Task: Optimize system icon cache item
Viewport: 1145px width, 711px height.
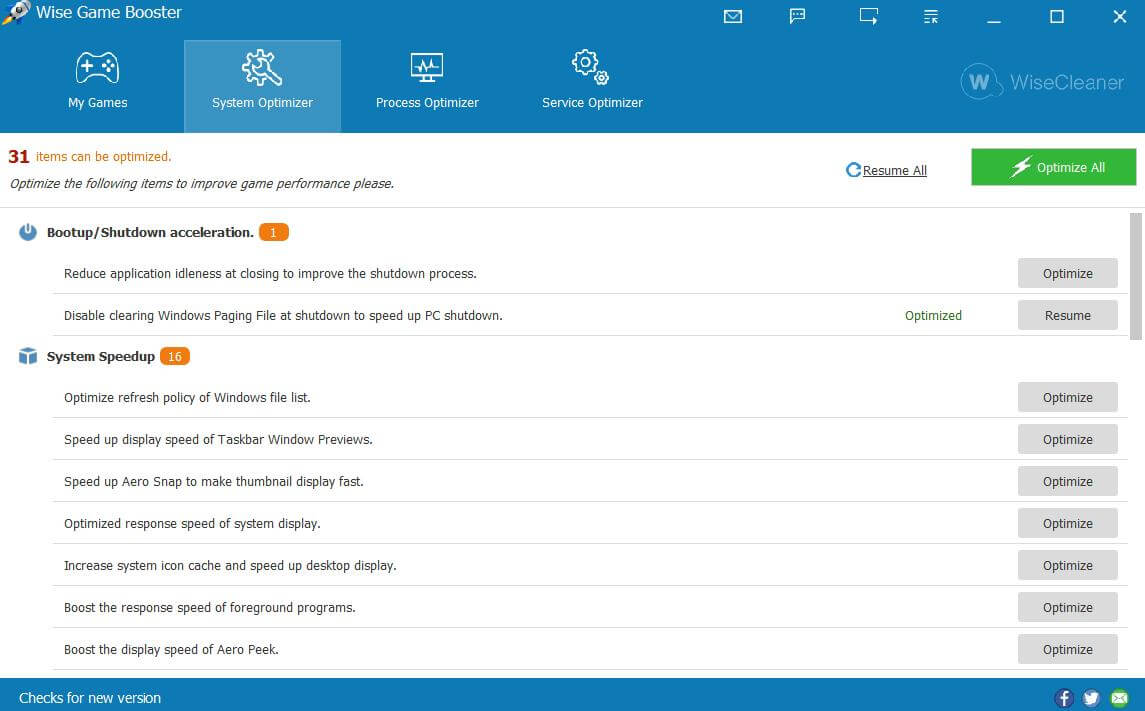Action: 1068,565
